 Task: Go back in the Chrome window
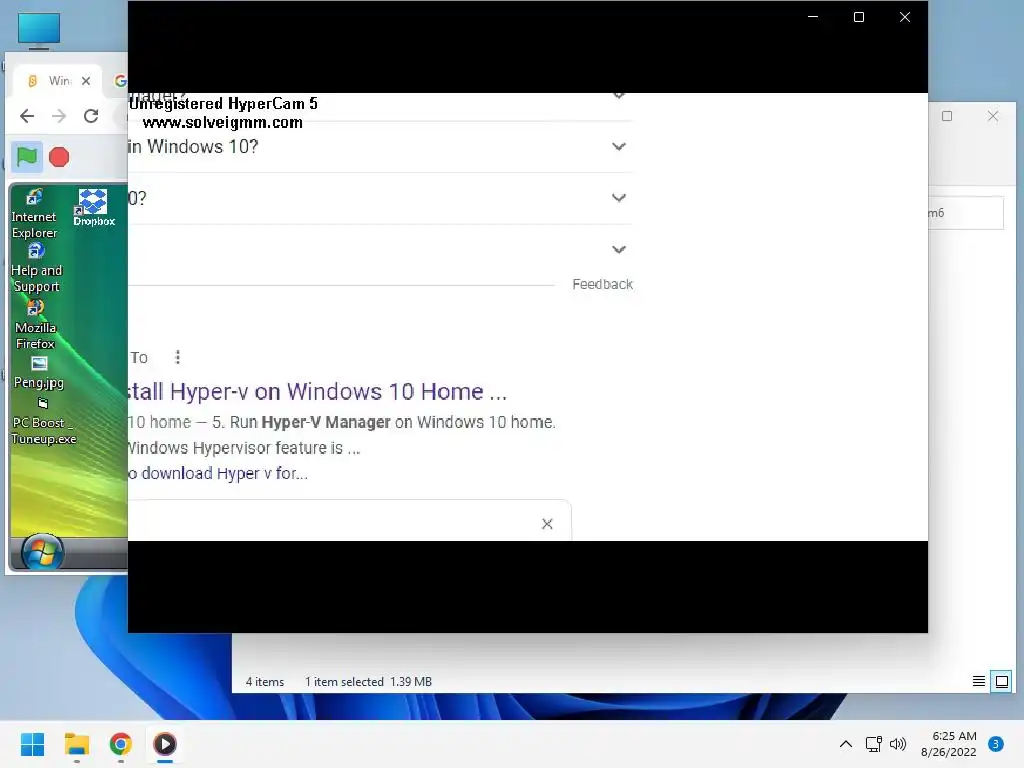coord(27,116)
